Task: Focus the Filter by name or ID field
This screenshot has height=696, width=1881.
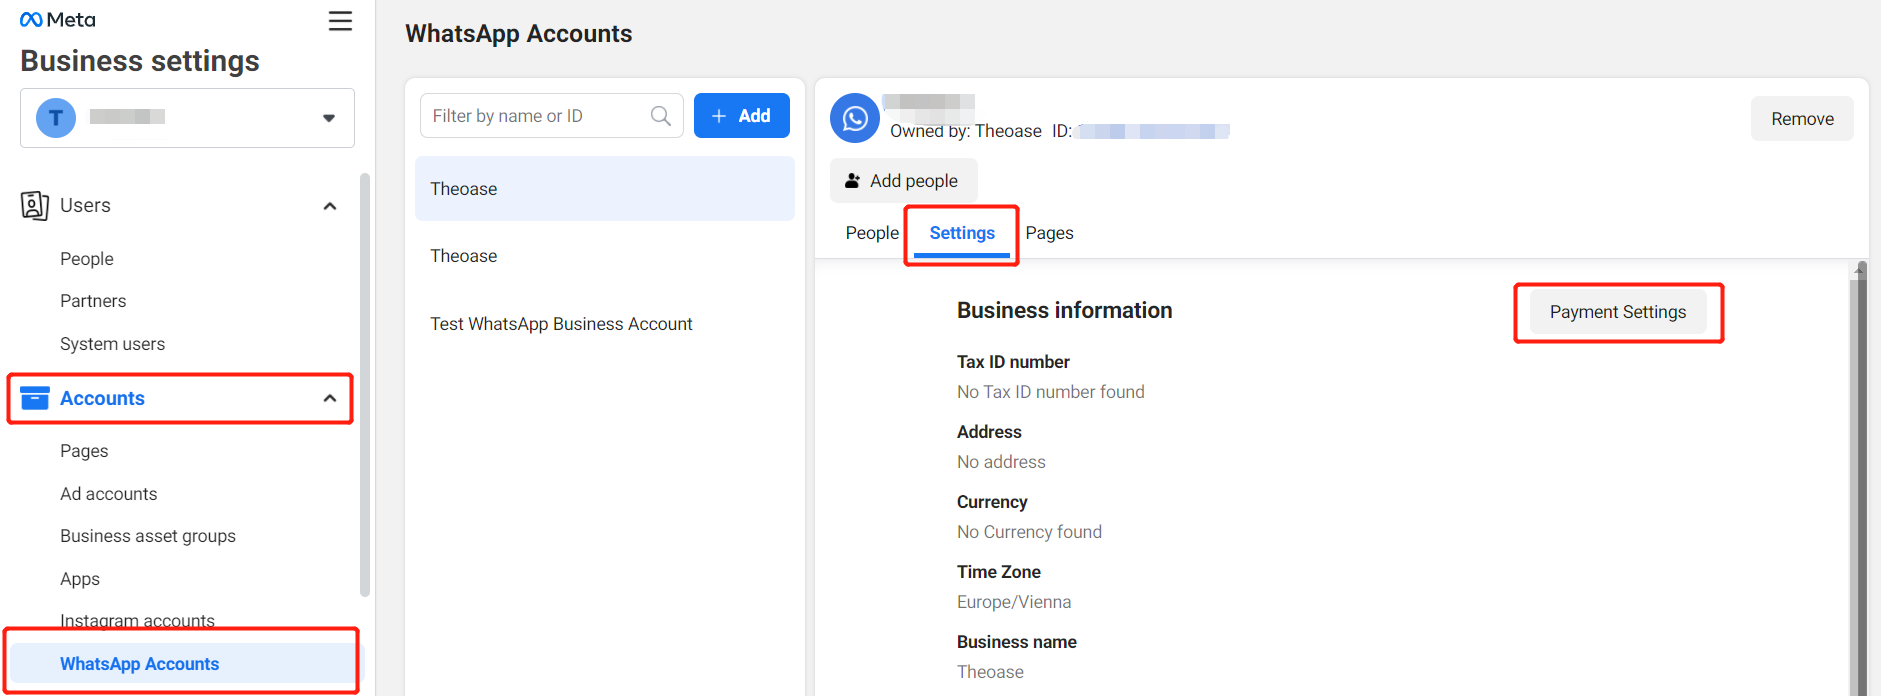Action: coord(535,116)
